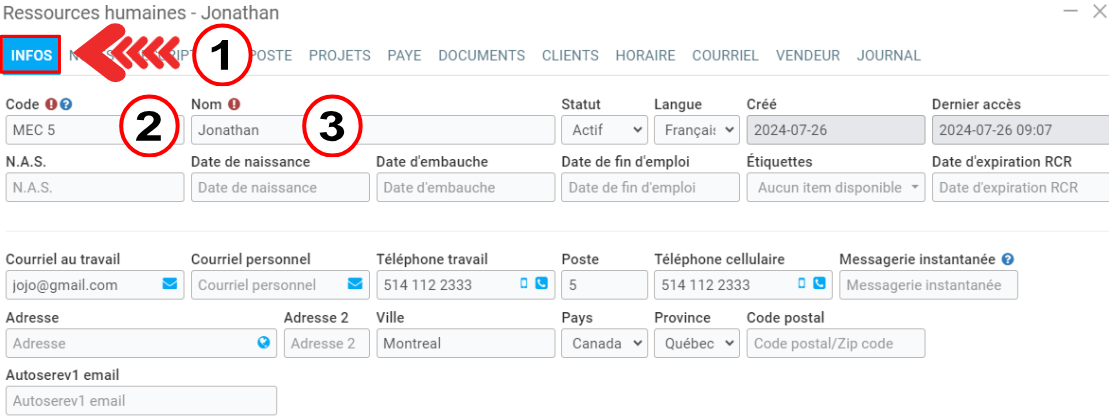Click the globe icon in Adresse field

(264, 343)
